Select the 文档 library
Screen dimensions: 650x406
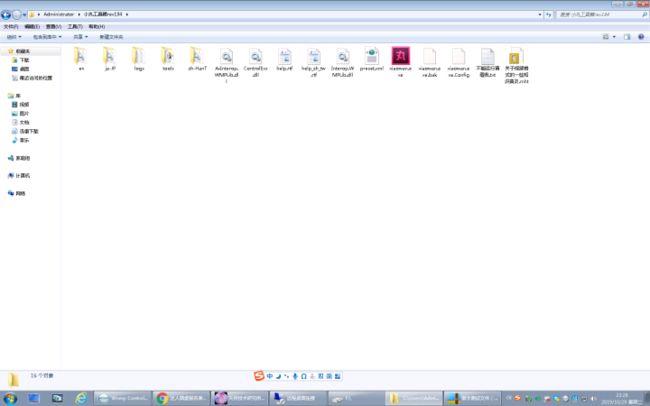[24, 122]
